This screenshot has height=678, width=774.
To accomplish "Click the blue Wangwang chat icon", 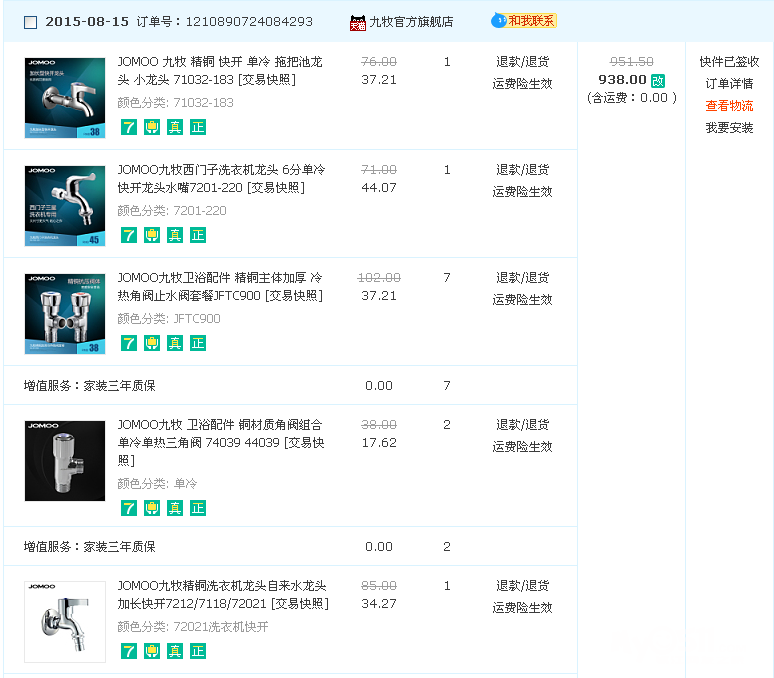I will tap(499, 21).
